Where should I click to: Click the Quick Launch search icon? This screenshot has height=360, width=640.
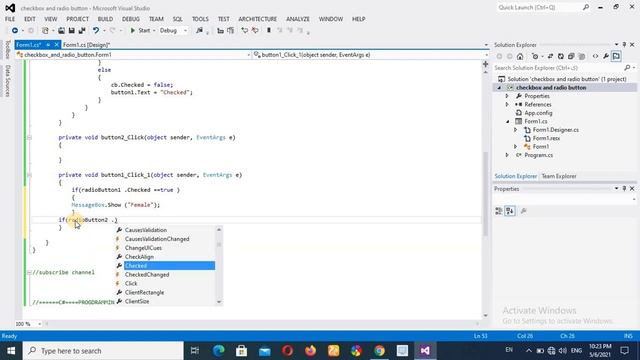[586, 7]
